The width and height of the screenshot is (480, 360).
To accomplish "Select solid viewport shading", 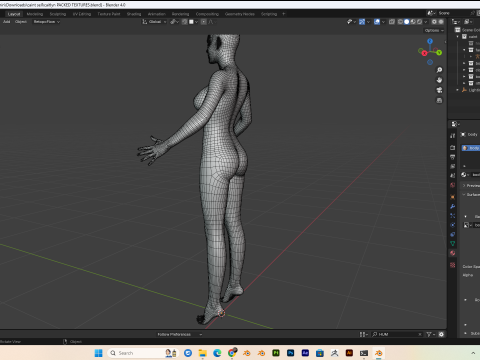I will [x=407, y=22].
